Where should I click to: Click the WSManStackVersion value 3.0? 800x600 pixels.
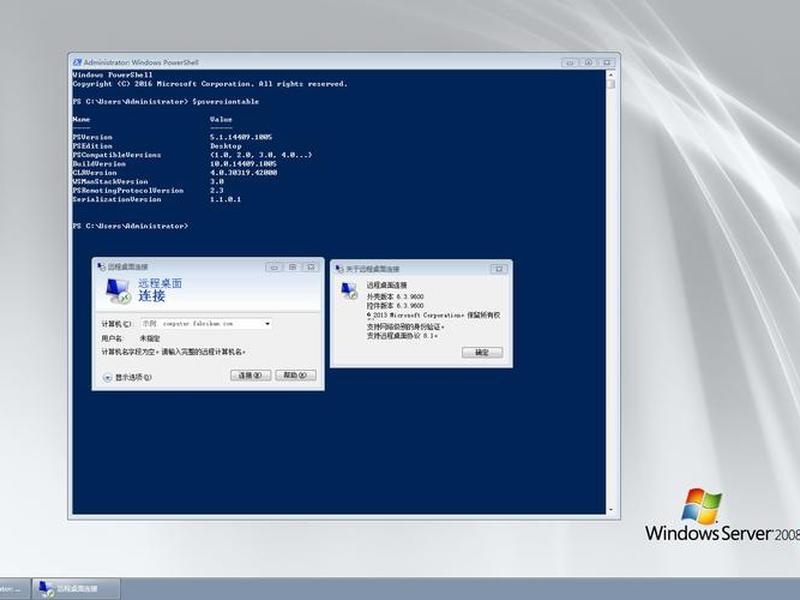[217, 182]
